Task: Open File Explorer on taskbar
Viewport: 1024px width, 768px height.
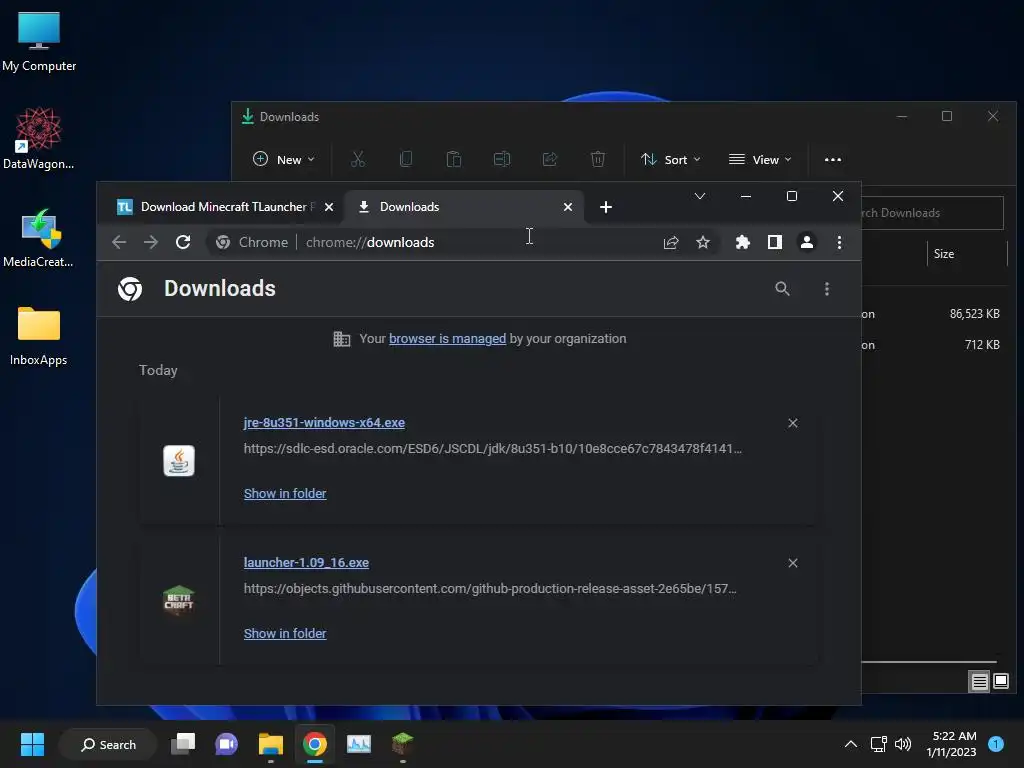Action: click(x=270, y=744)
